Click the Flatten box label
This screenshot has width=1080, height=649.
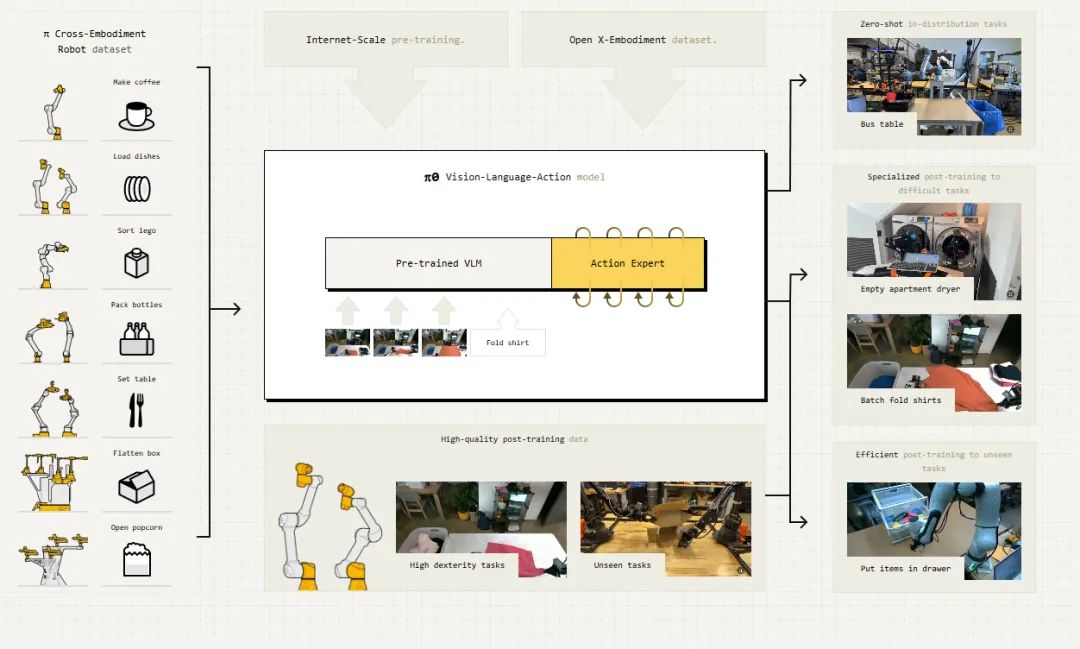[x=136, y=453]
